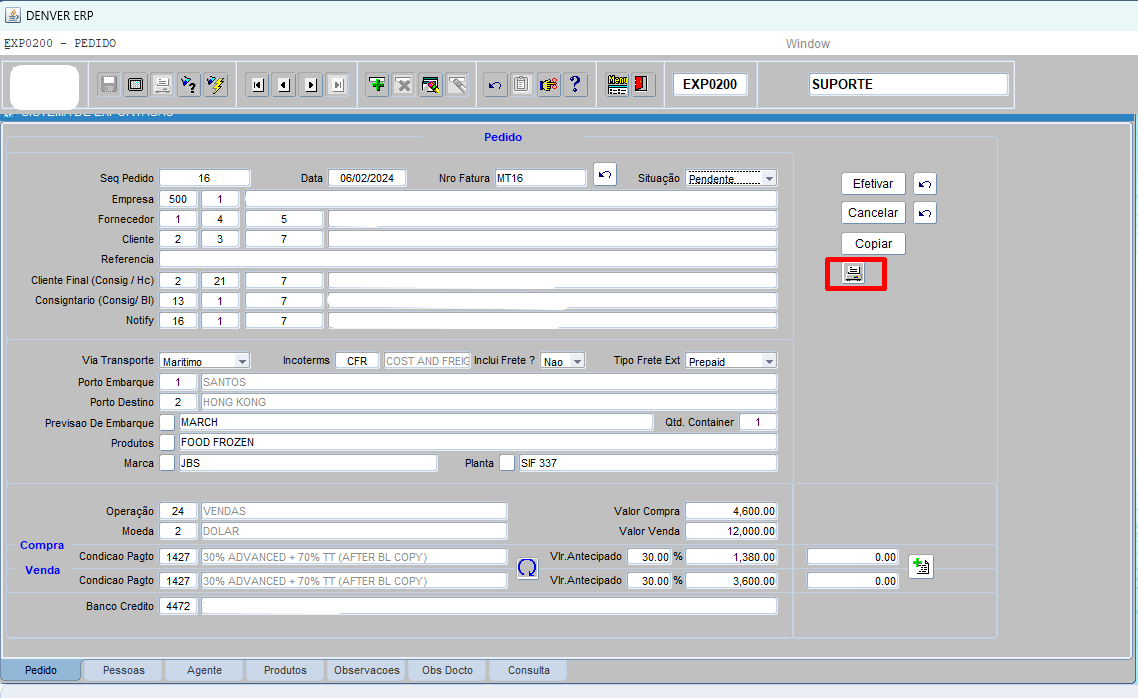This screenshot has width=1138, height=698.
Task: Click the green plus document icon
Action: (x=921, y=567)
